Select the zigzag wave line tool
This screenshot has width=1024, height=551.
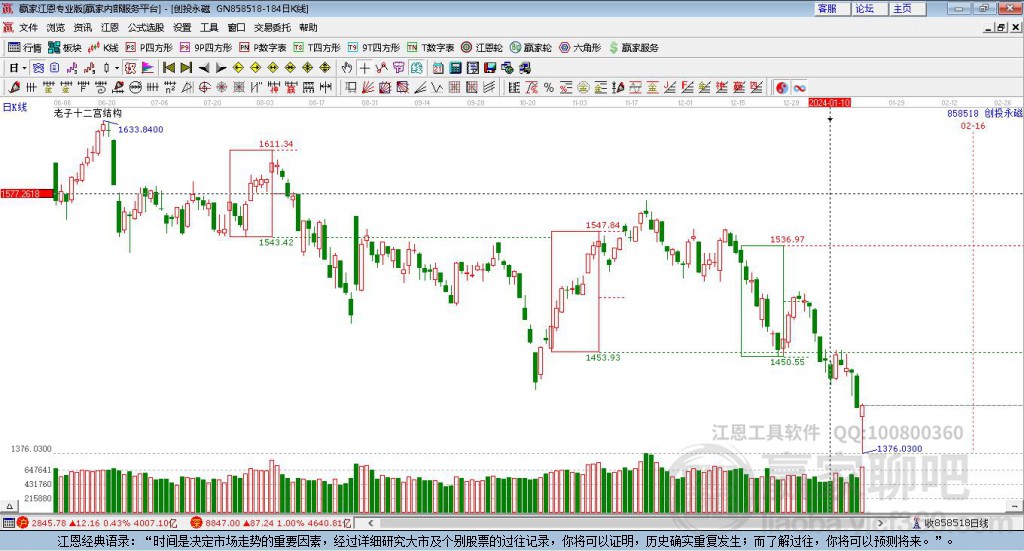pyautogui.click(x=437, y=87)
